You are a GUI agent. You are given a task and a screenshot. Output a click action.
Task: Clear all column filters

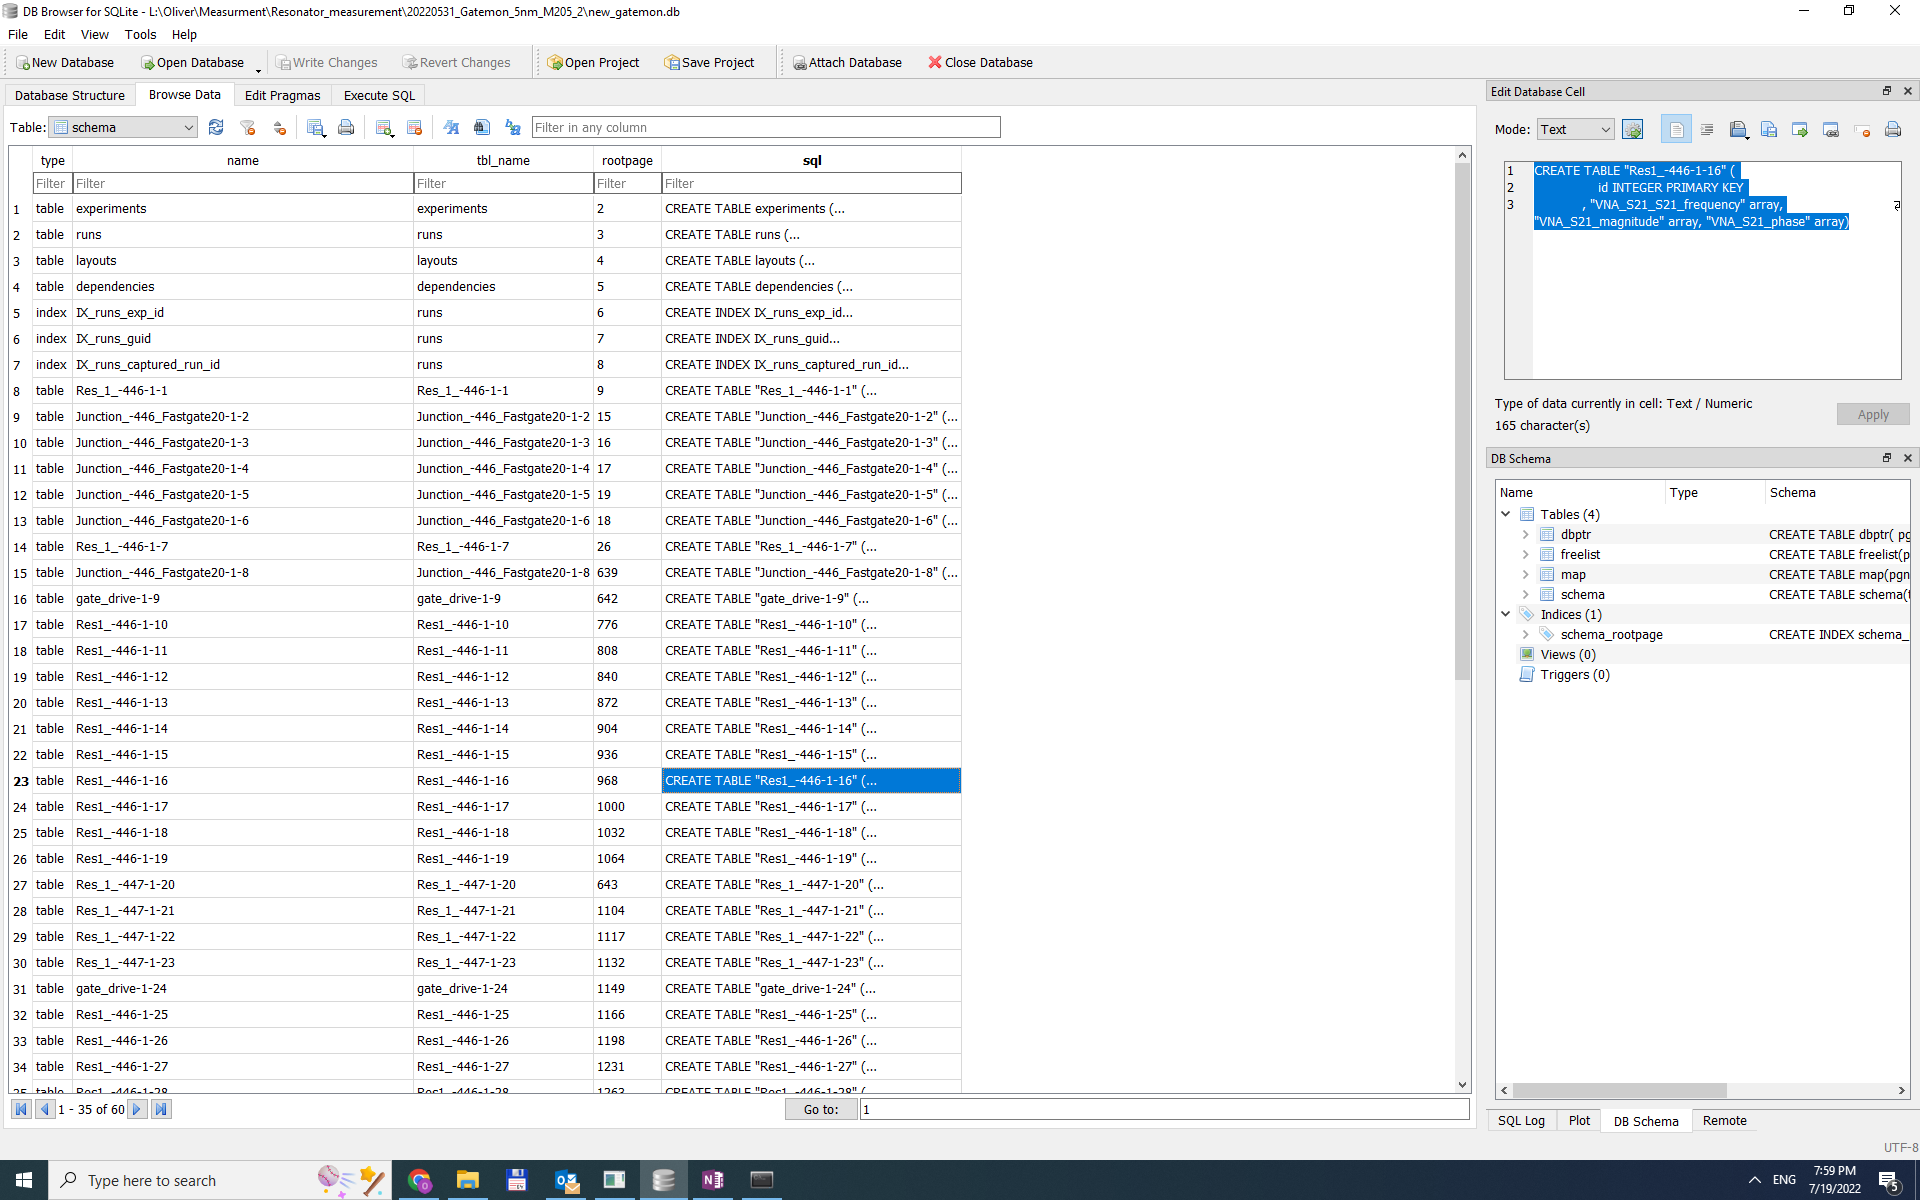tap(248, 127)
